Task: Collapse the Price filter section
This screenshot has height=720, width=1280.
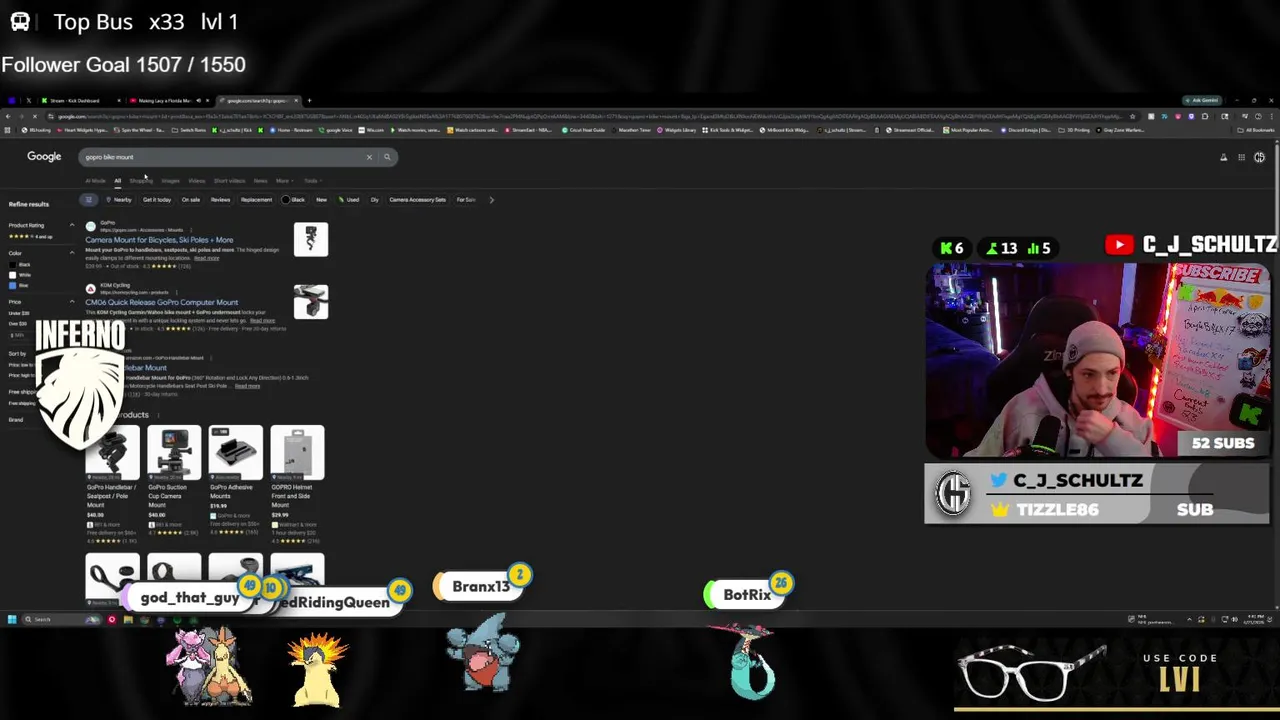Action: click(x=72, y=302)
